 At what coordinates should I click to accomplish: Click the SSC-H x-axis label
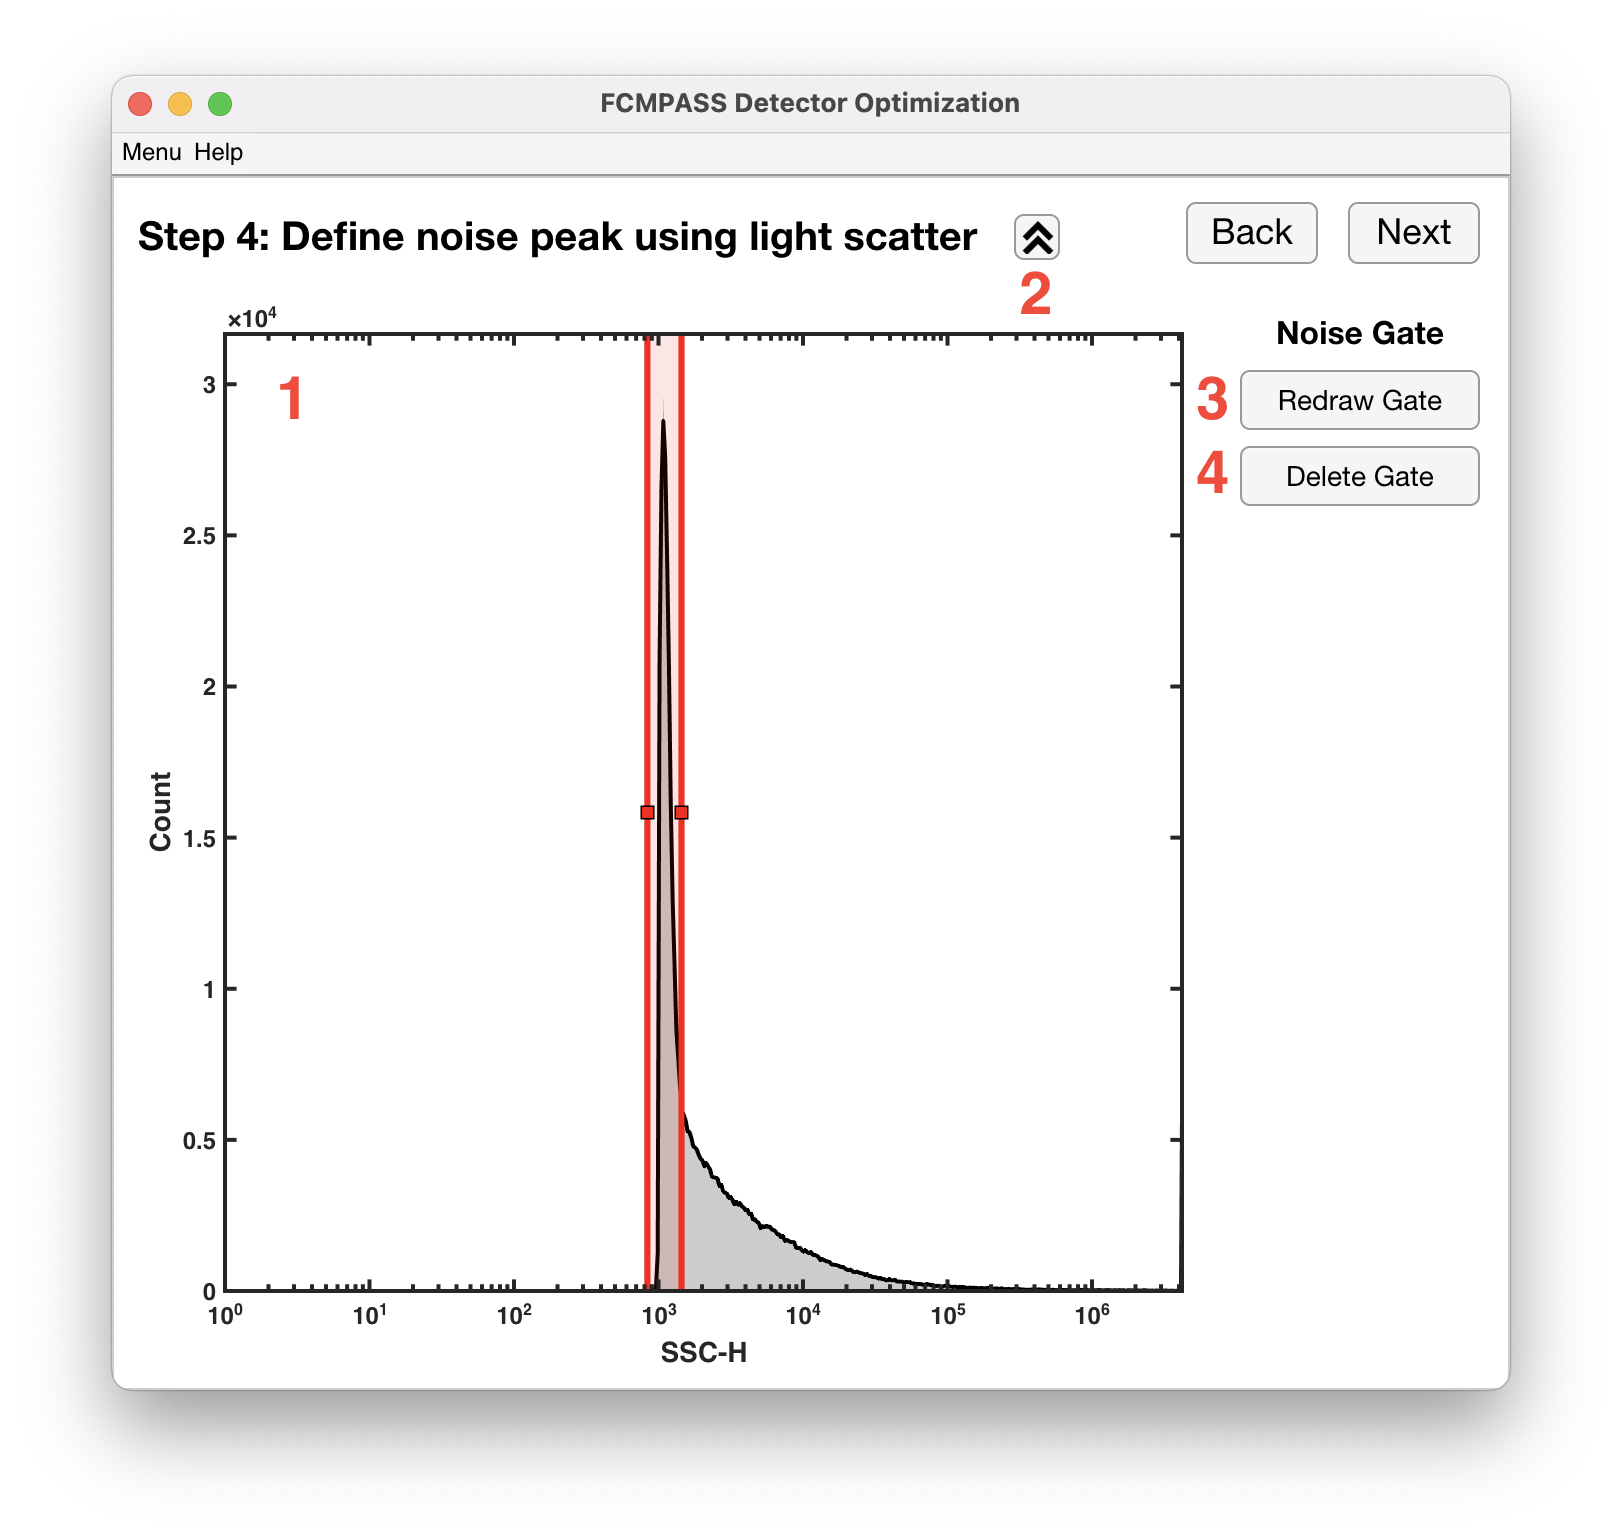(x=703, y=1352)
